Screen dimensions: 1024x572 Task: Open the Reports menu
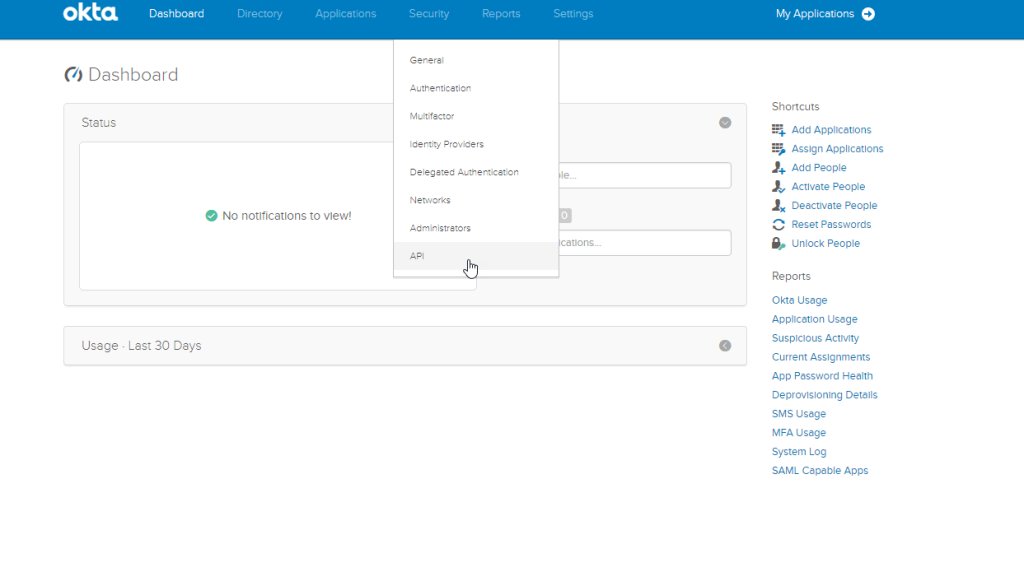point(501,14)
